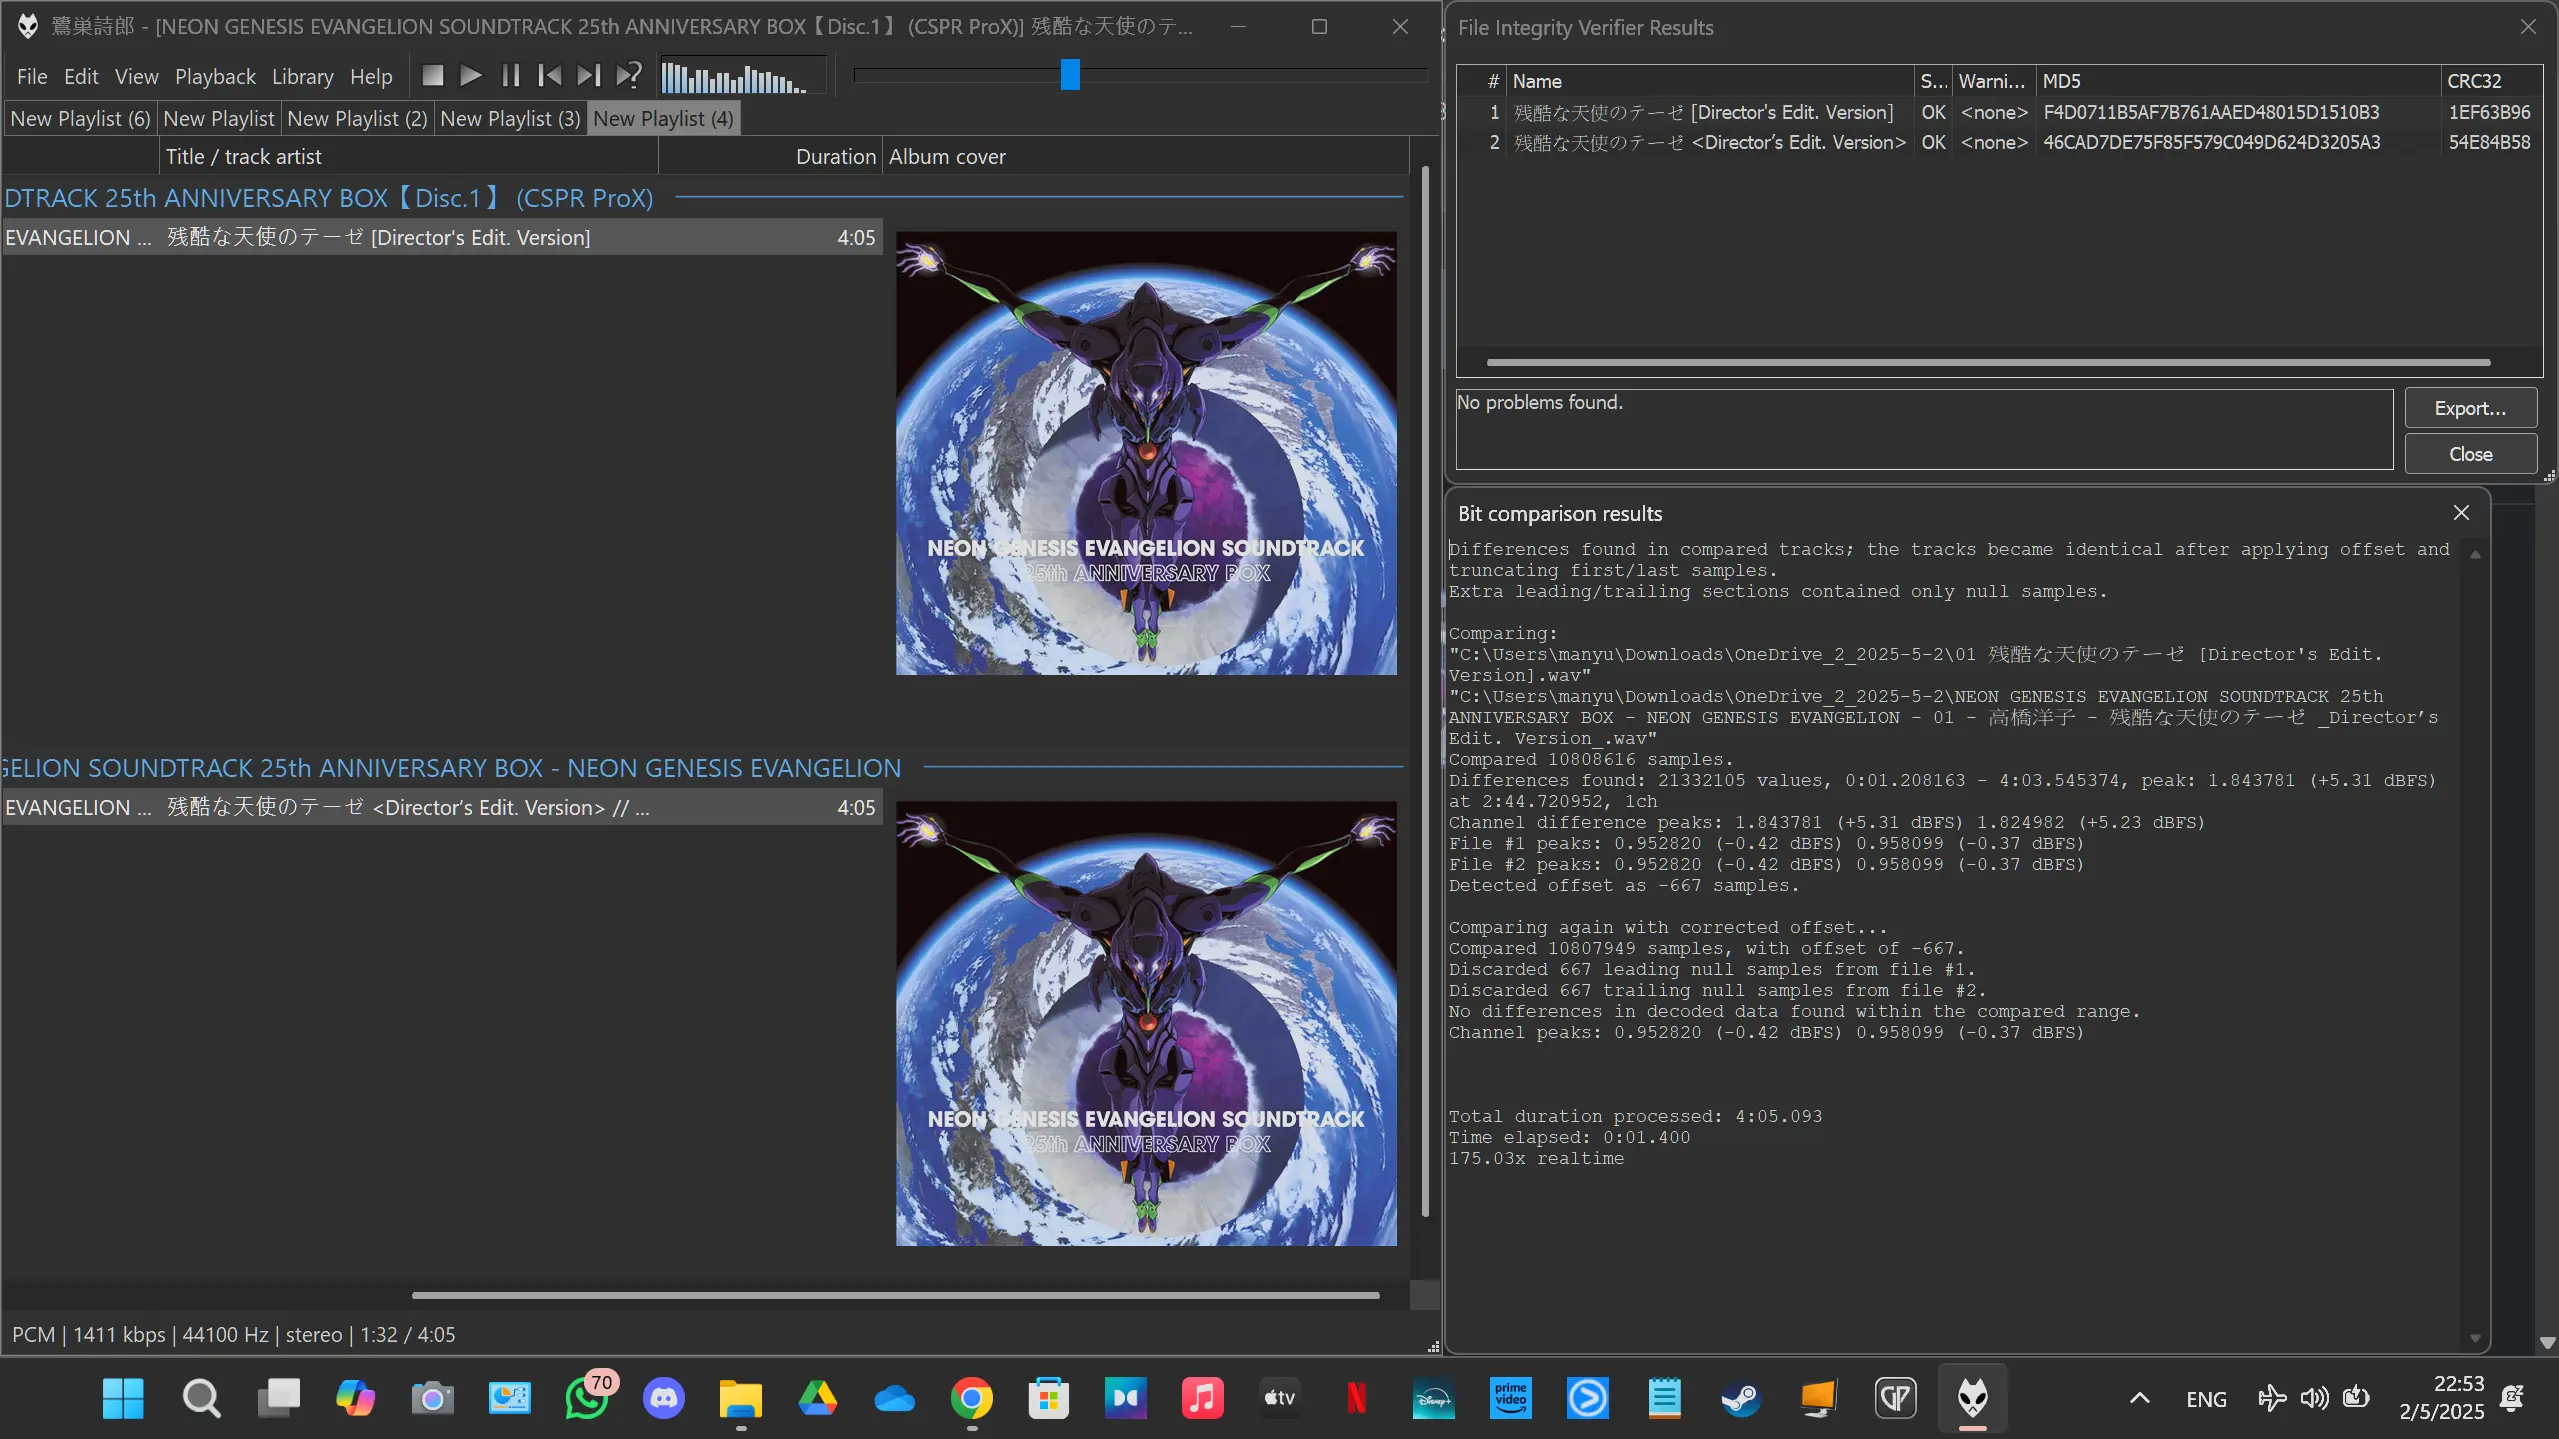Close the Bit comparison results window

2461,513
